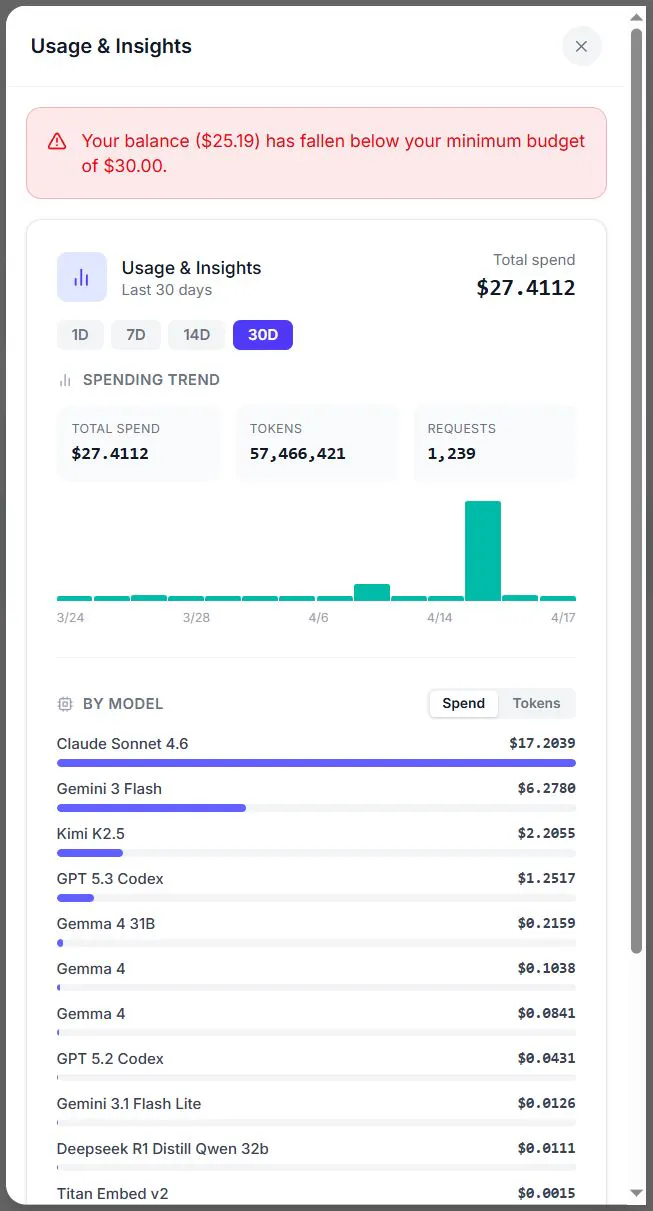The height and width of the screenshot is (1211, 653).
Task: Click the 1,239 requests value
Action: (452, 454)
